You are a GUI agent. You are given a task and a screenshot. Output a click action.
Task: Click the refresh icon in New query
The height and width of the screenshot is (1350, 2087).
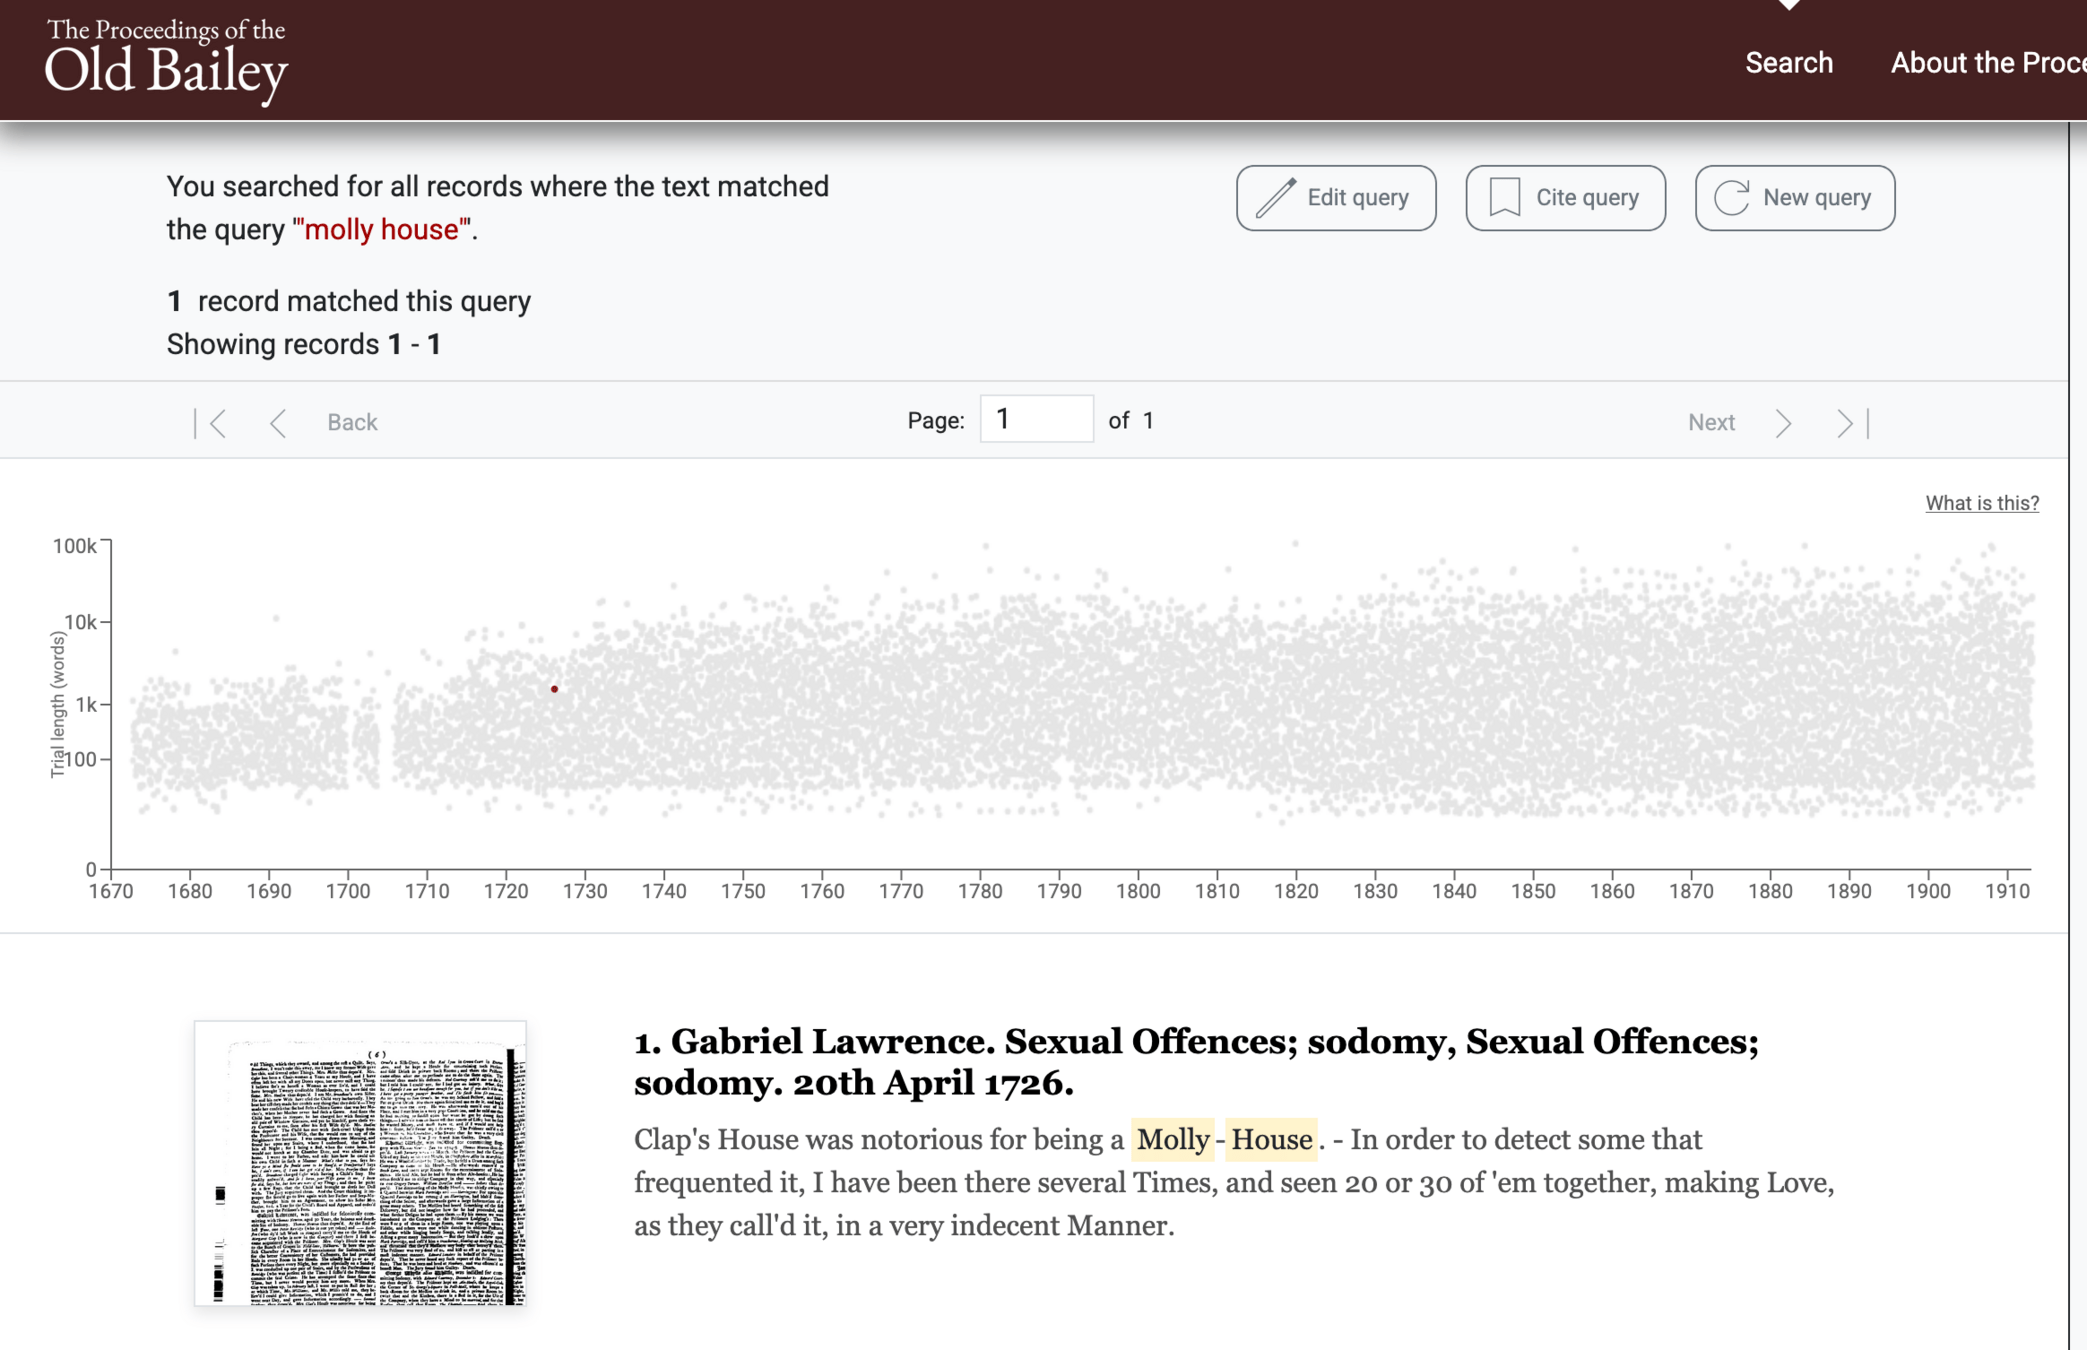(1732, 198)
